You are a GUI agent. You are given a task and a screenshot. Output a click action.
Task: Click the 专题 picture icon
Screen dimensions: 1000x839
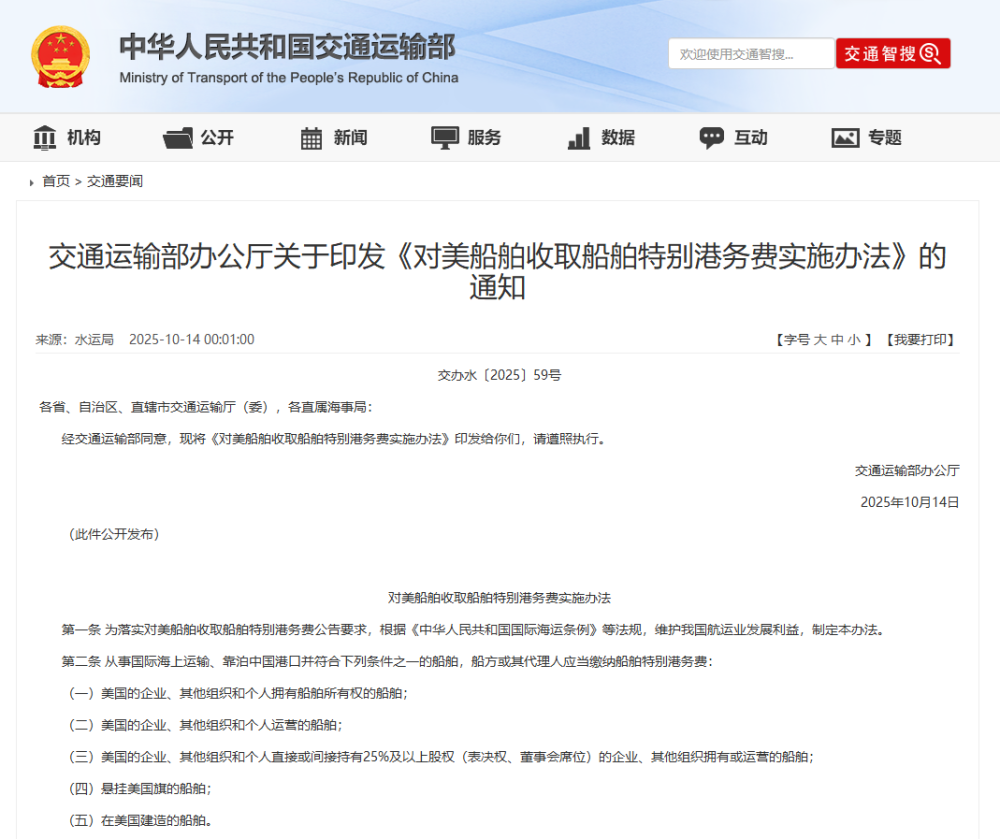coord(845,138)
